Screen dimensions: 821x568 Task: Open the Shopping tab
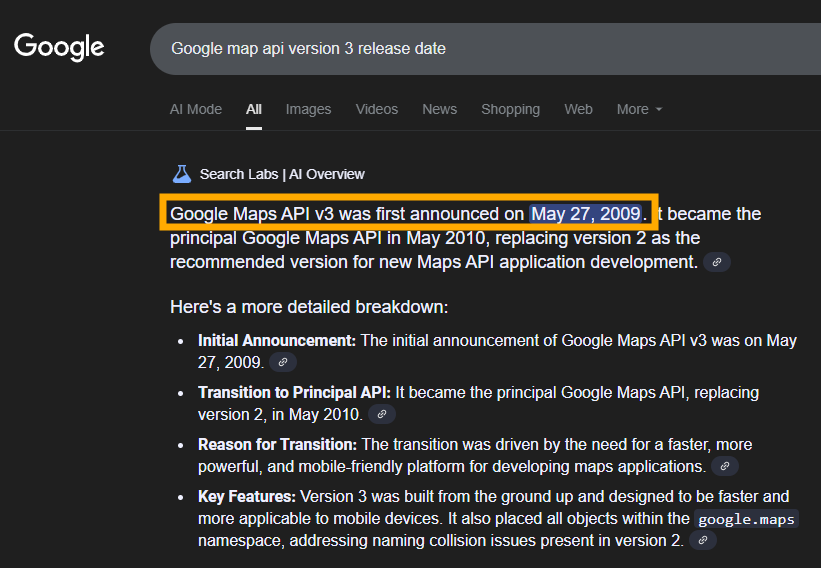(511, 109)
